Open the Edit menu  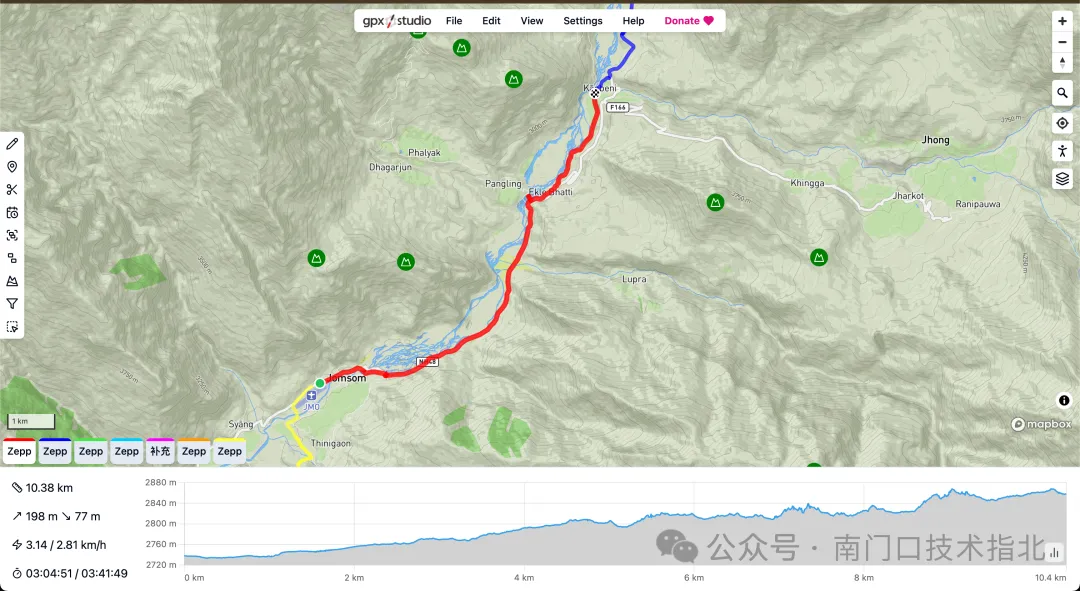coord(491,20)
